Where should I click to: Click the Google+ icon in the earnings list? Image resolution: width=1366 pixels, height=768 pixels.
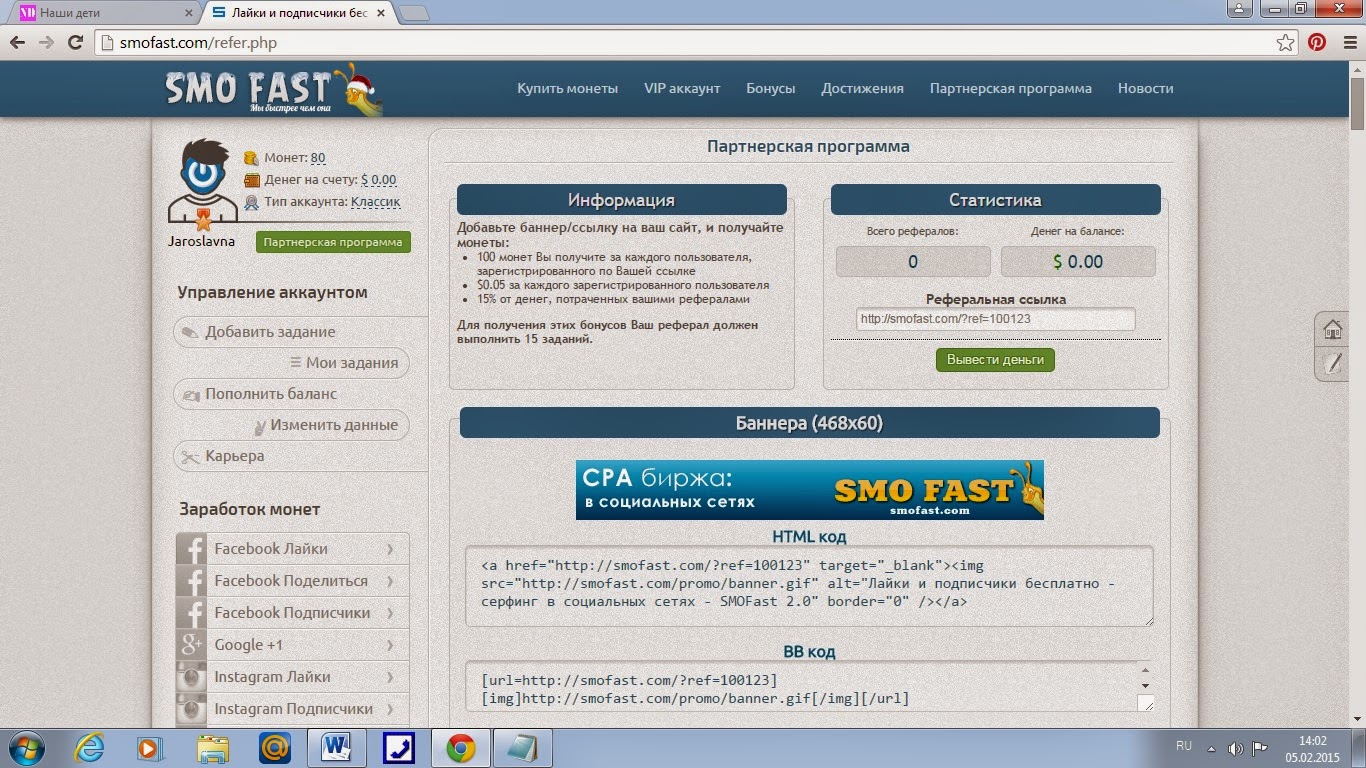click(191, 645)
